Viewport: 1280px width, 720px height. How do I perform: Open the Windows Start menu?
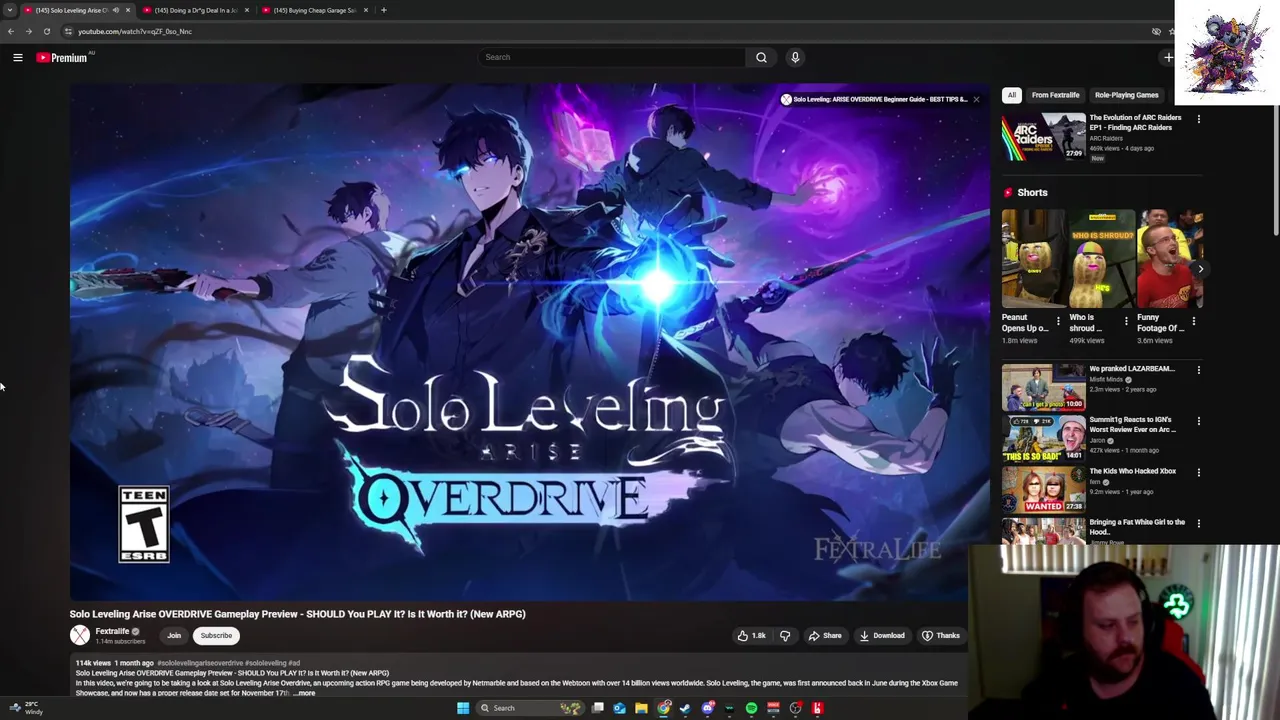tap(463, 708)
